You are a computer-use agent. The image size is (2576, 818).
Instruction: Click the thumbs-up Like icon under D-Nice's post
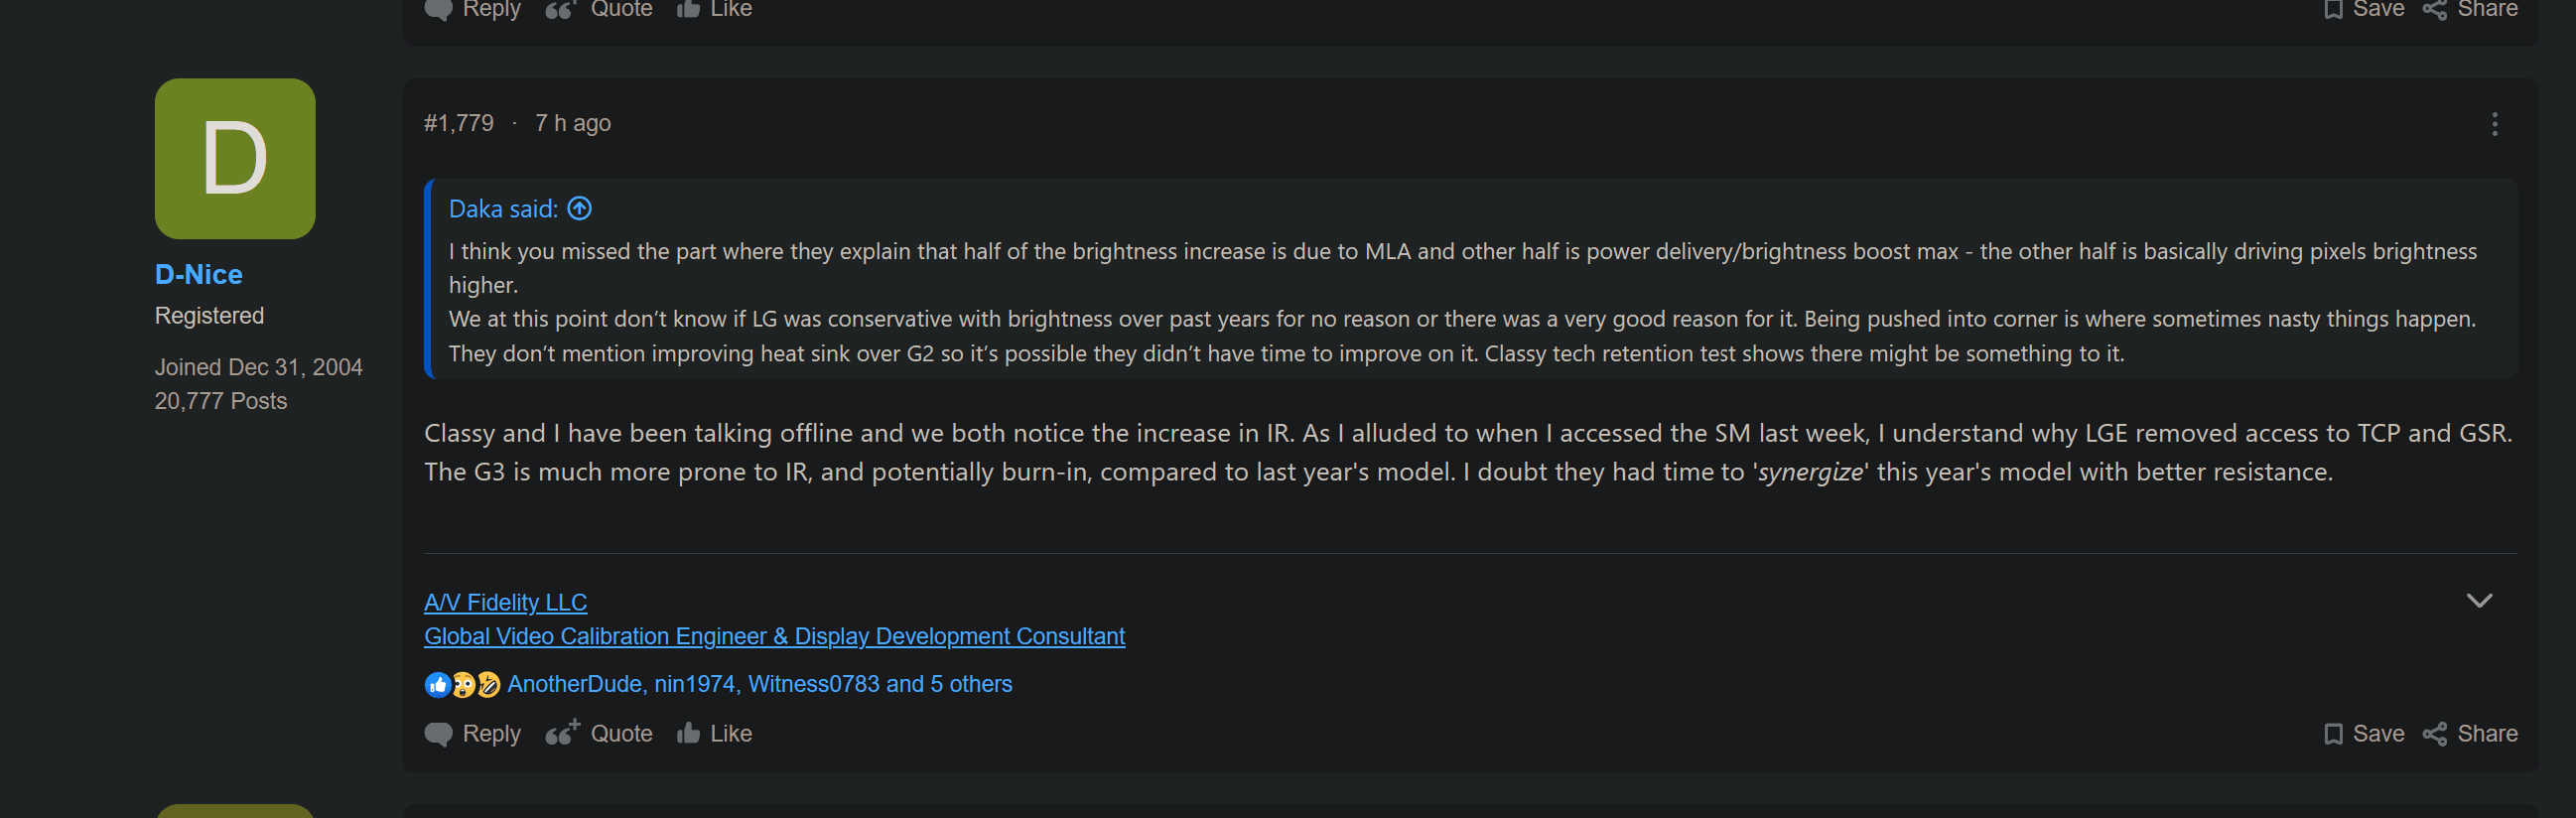(688, 733)
